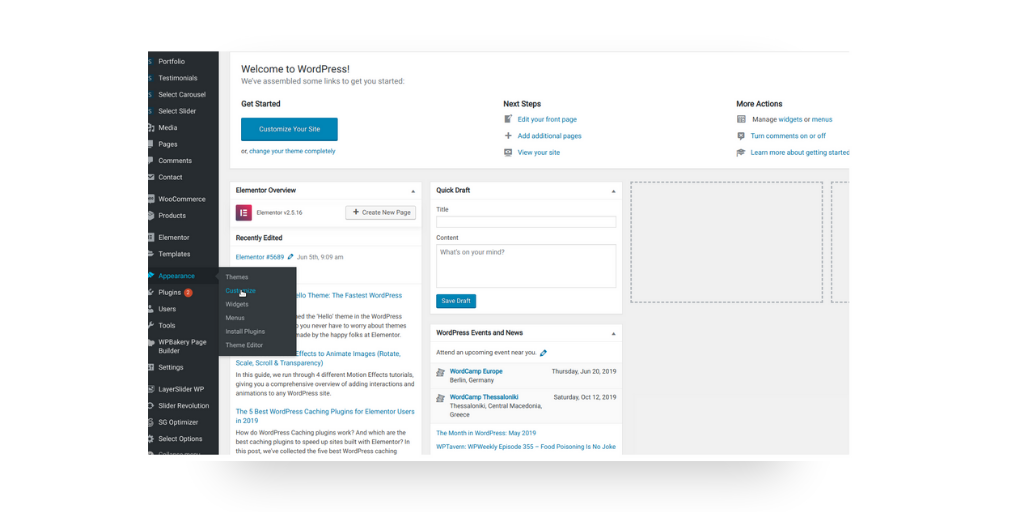This screenshot has height=512, width=1024.
Task: Open the Contact menu in sidebar
Action: (170, 177)
